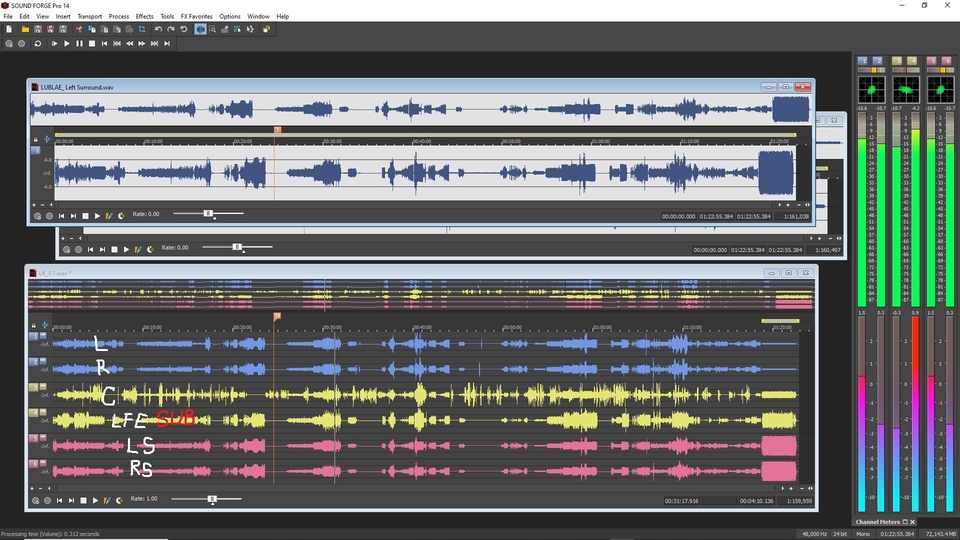Collapse channel 5 in LK_5.1.wav window
This screenshot has width=960, height=540.
(43, 438)
